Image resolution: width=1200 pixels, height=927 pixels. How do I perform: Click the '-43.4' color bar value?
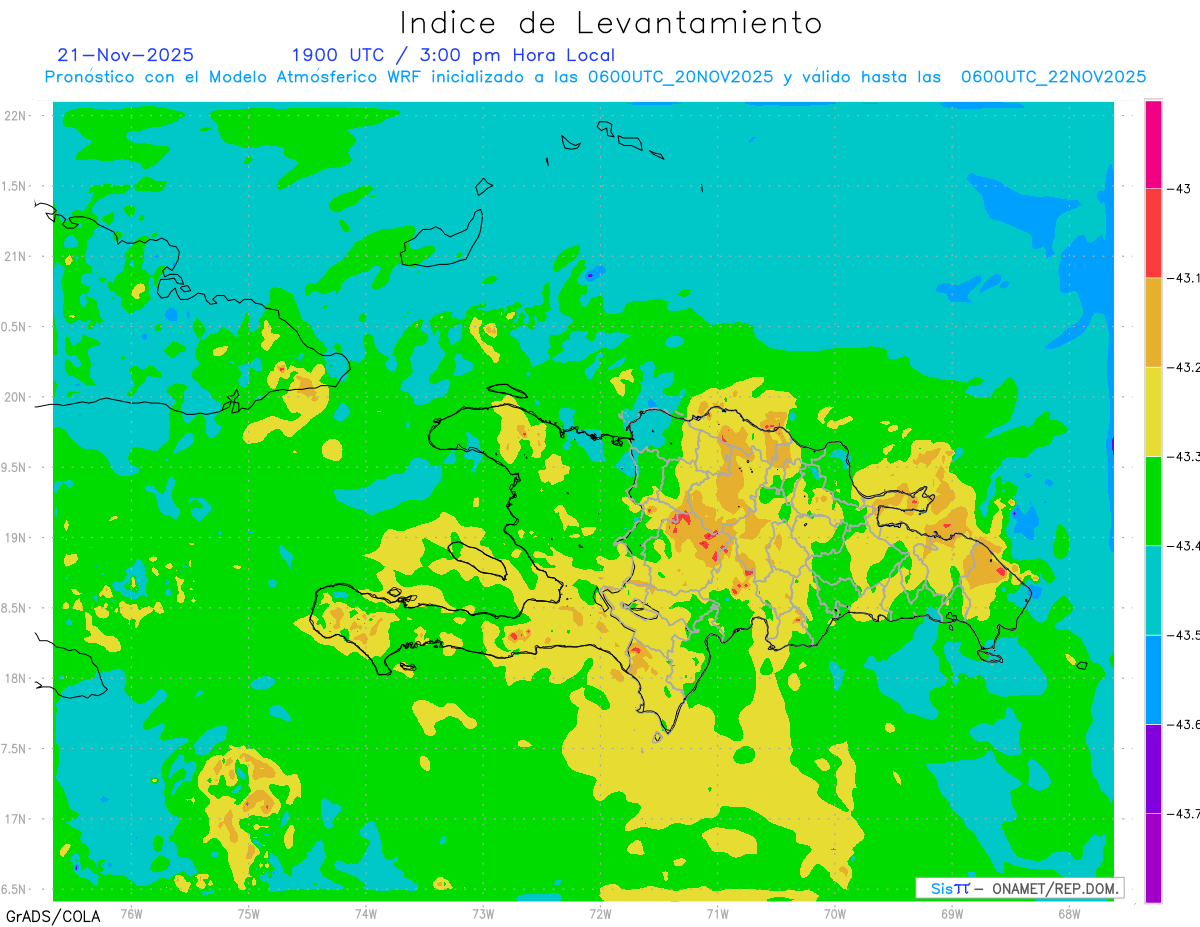(x=1184, y=545)
